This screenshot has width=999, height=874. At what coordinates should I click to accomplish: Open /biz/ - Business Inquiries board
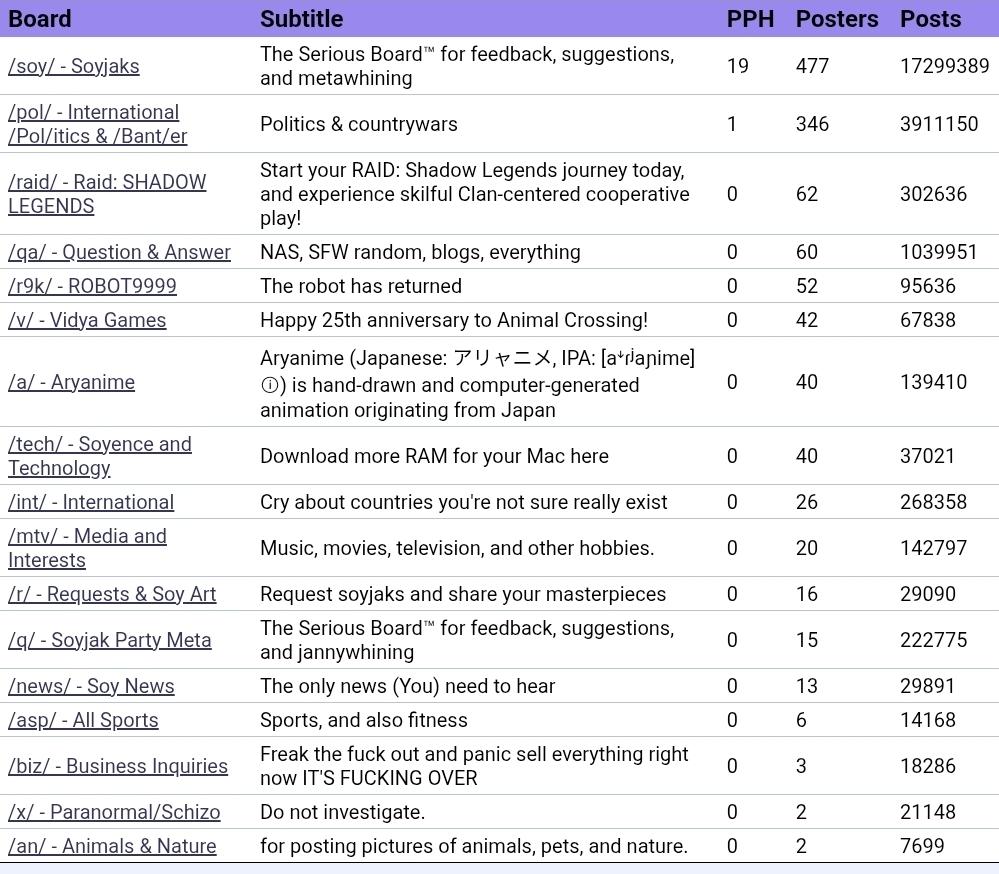click(118, 766)
